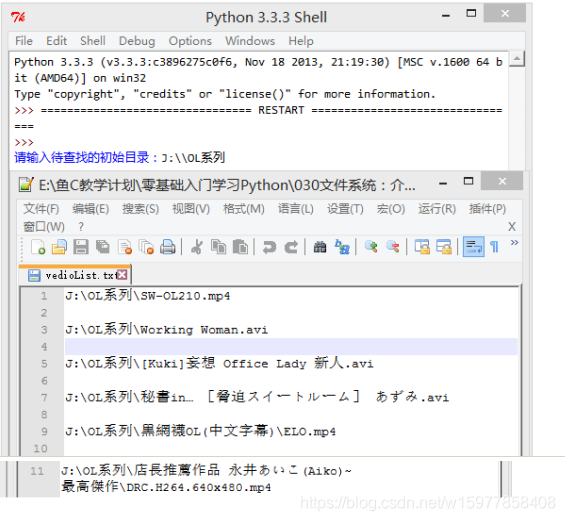The image size is (565, 521).
Task: Close the vedioList.txt tab
Action: [123, 275]
